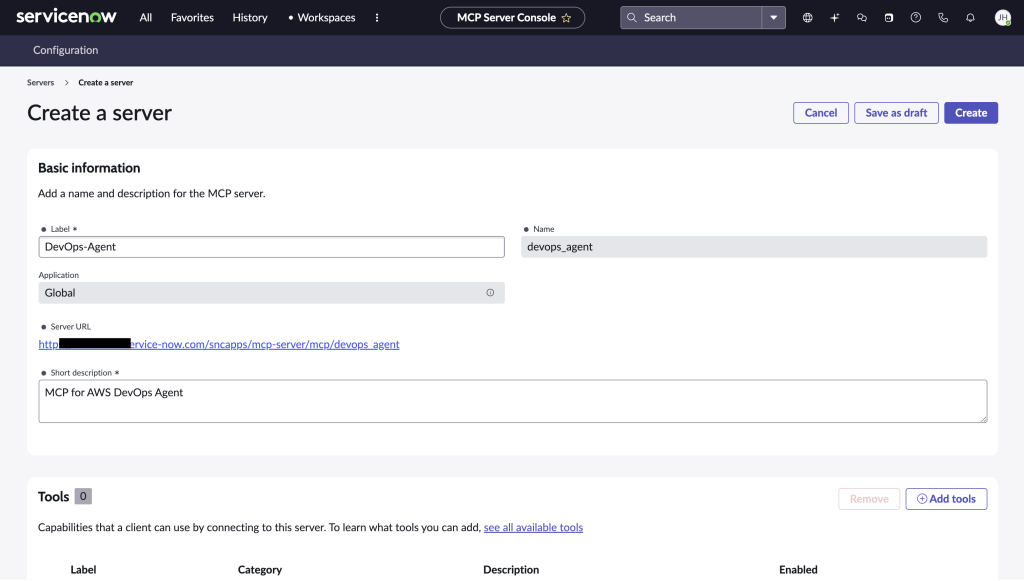Open the Server URL link
The image size is (1024, 581).
(x=219, y=345)
